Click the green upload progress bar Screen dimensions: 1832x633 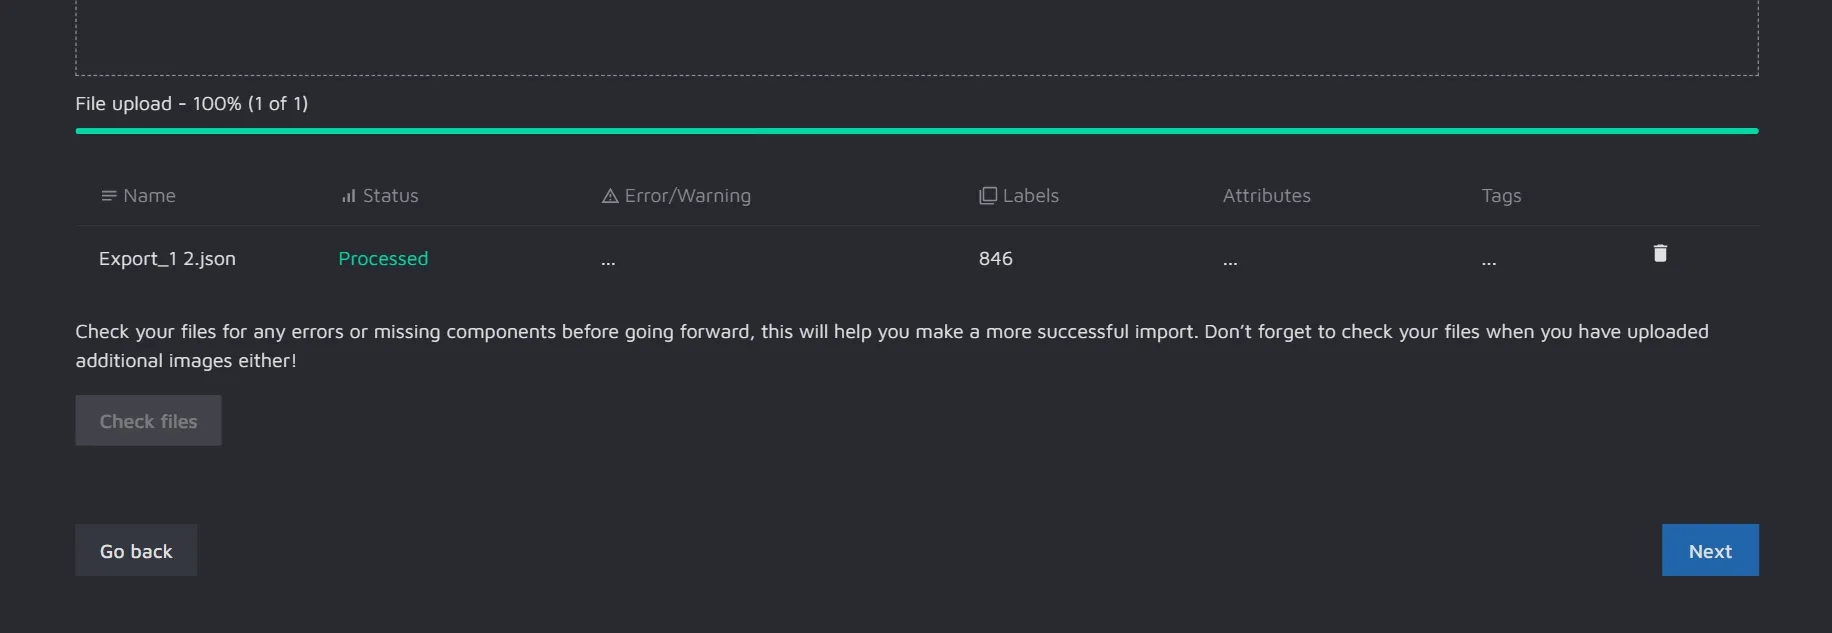pyautogui.click(x=916, y=131)
